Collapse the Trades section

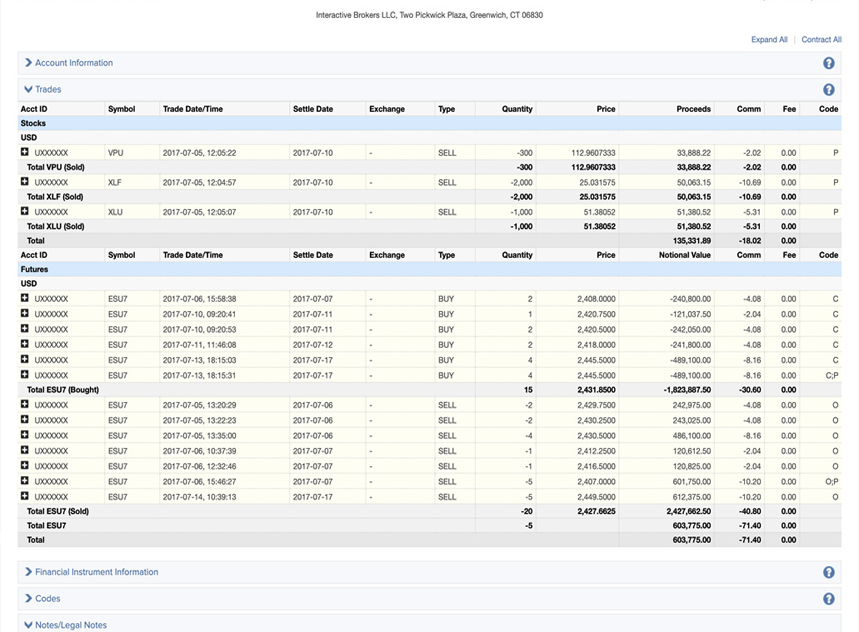(47, 90)
